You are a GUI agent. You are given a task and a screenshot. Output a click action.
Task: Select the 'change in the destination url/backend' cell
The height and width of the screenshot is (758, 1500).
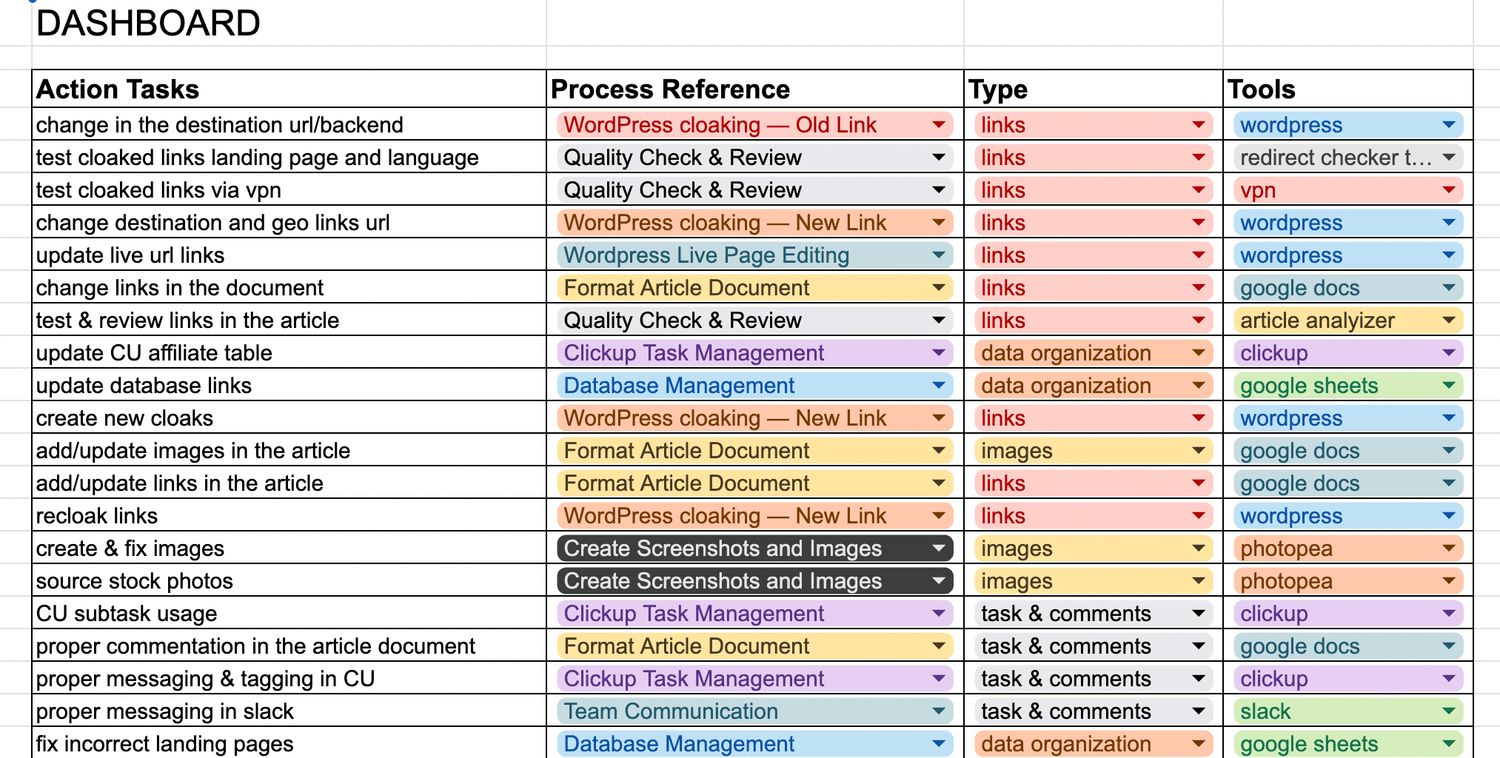tap(289, 125)
